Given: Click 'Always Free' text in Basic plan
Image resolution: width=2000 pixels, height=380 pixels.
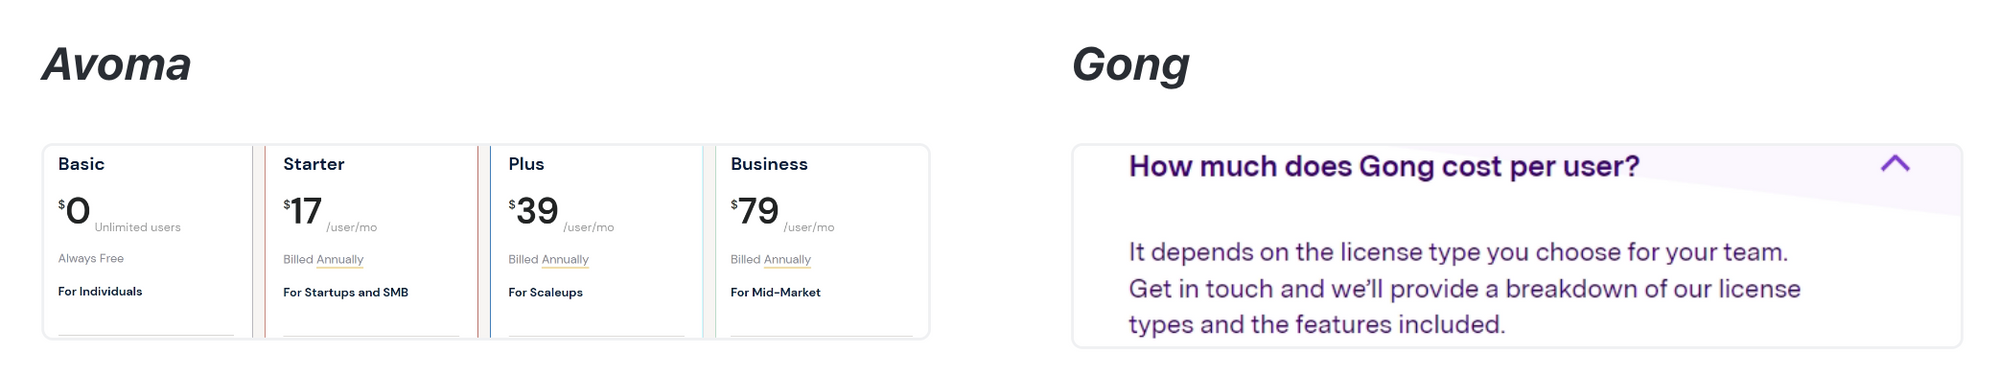Looking at the screenshot, I should pyautogui.click(x=91, y=259).
